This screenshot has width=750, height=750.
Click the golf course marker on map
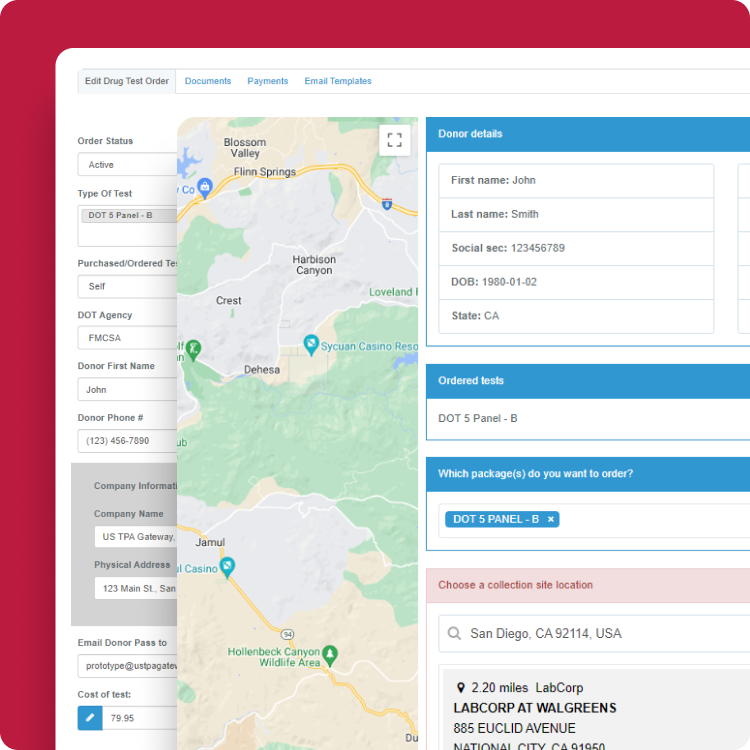click(x=193, y=350)
